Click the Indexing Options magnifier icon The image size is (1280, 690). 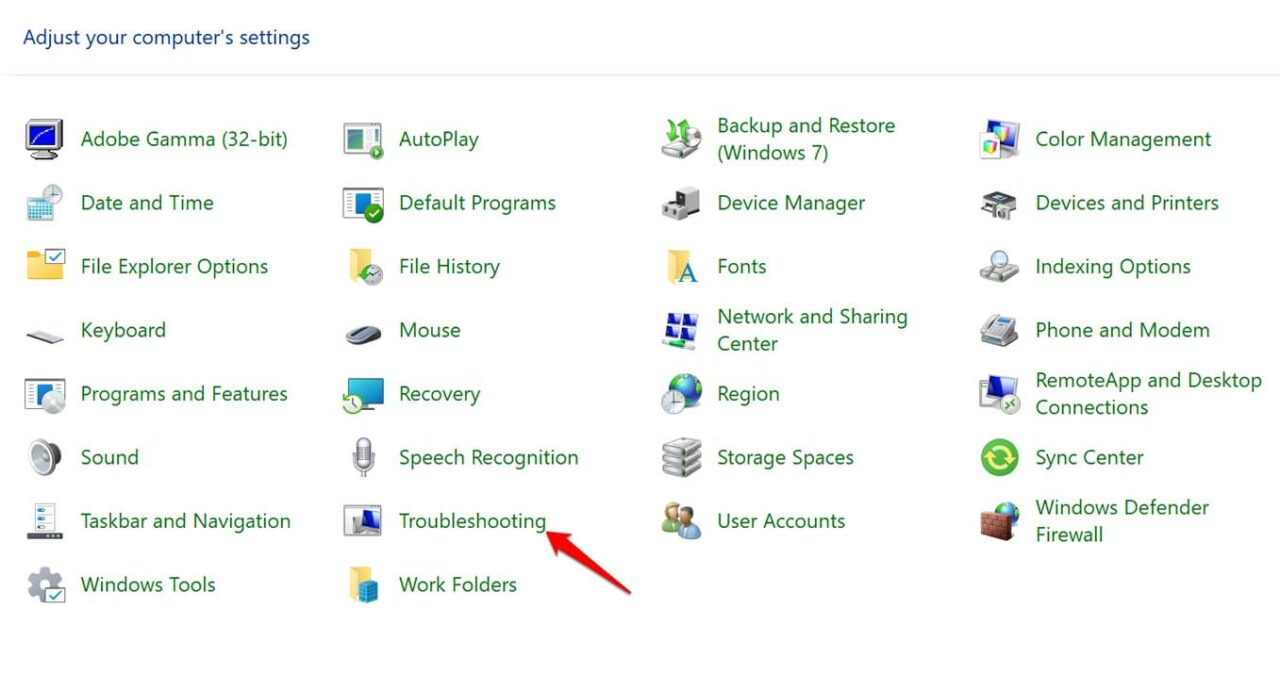(999, 266)
